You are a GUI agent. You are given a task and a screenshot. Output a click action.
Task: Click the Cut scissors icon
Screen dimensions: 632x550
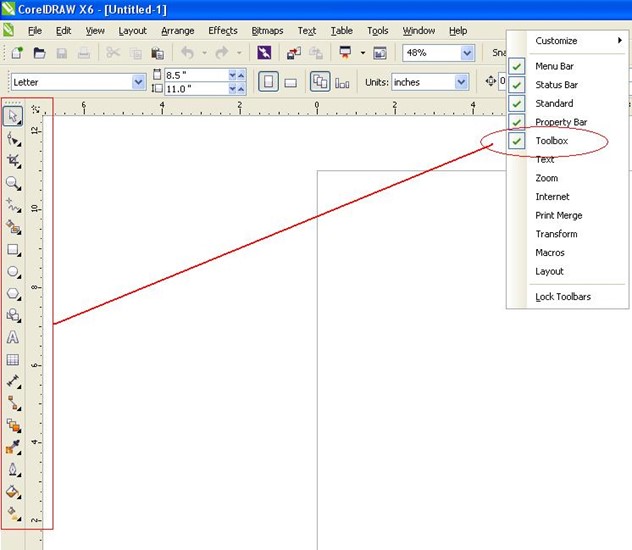pos(113,53)
